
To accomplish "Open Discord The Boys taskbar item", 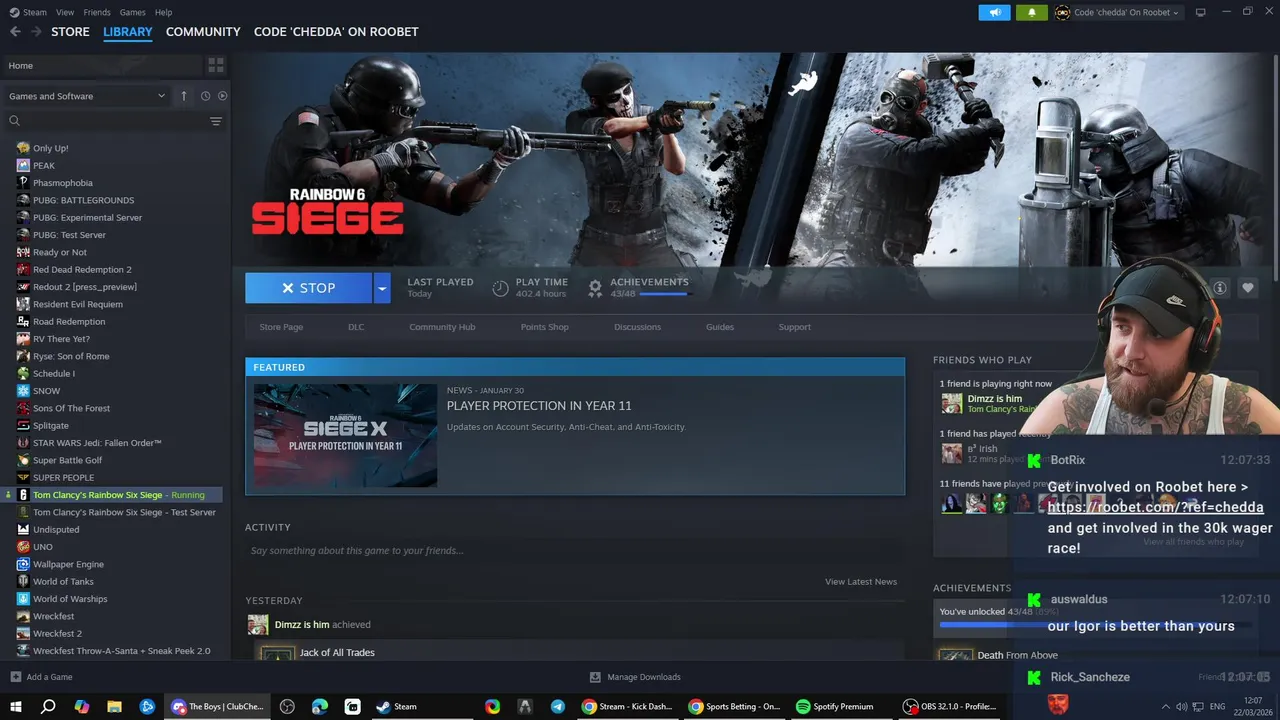I will (218, 706).
